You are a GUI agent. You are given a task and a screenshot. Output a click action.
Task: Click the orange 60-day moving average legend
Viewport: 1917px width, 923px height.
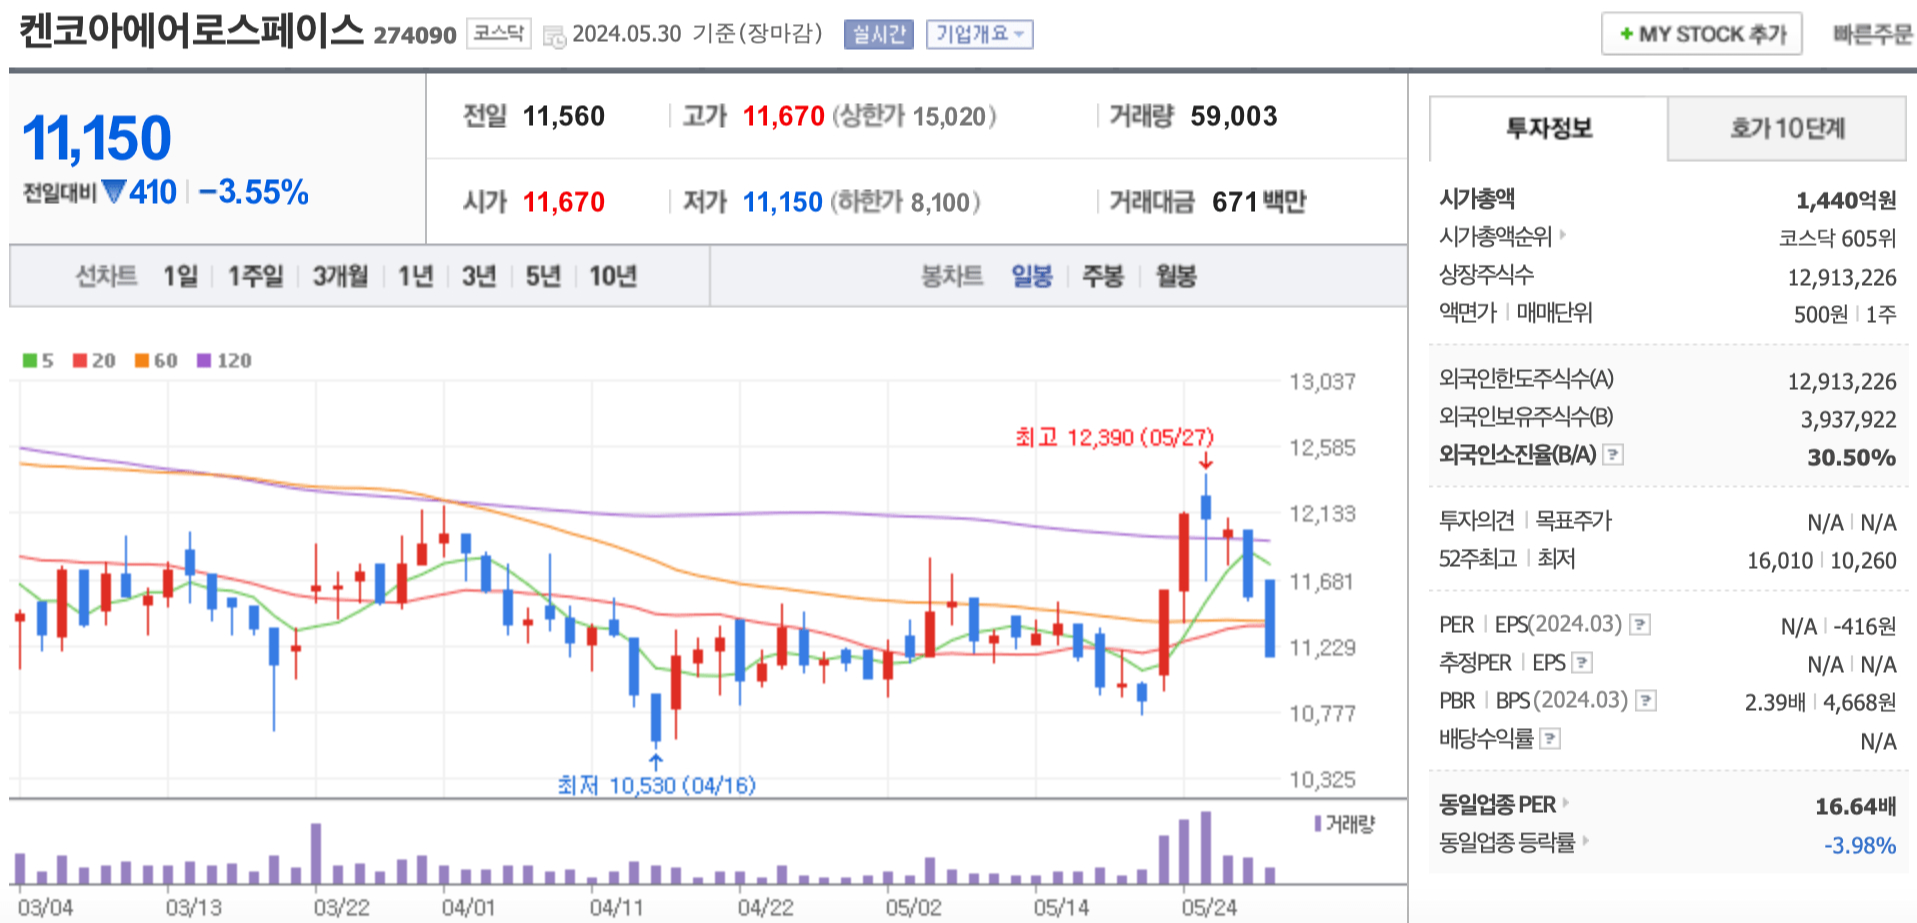pos(156,360)
